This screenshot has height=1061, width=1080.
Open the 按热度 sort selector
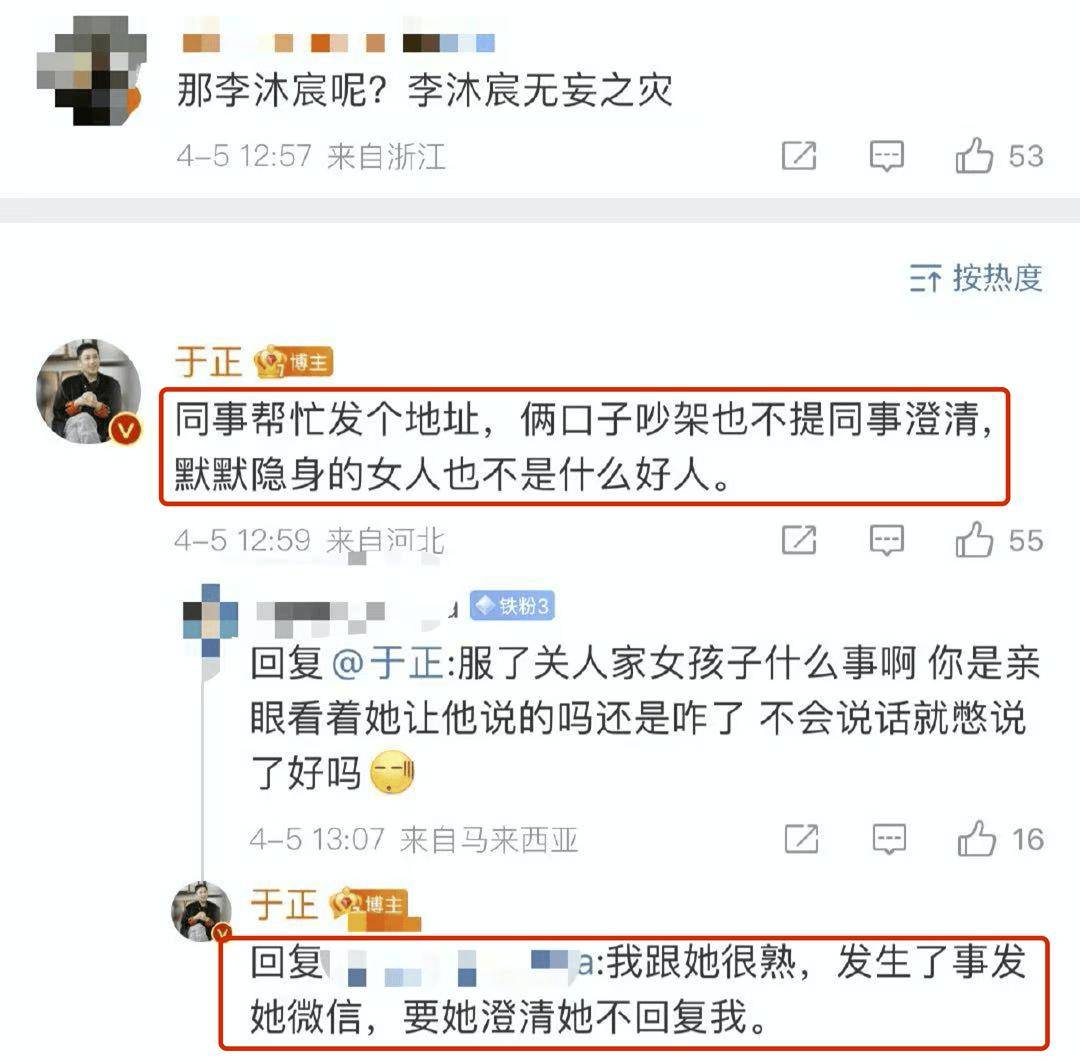[976, 278]
